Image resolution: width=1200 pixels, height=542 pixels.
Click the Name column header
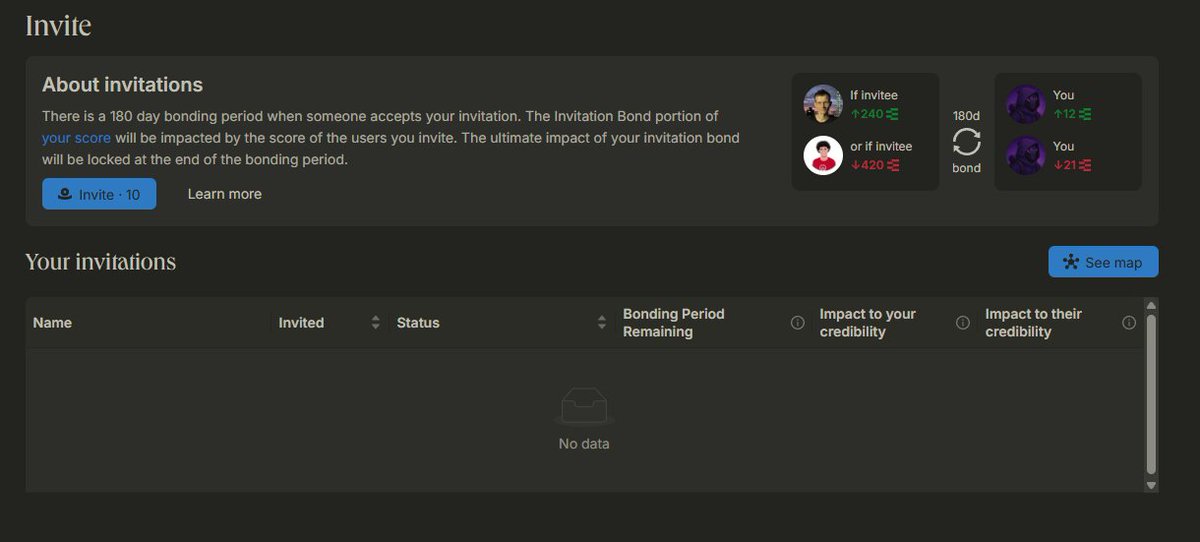(x=52, y=323)
